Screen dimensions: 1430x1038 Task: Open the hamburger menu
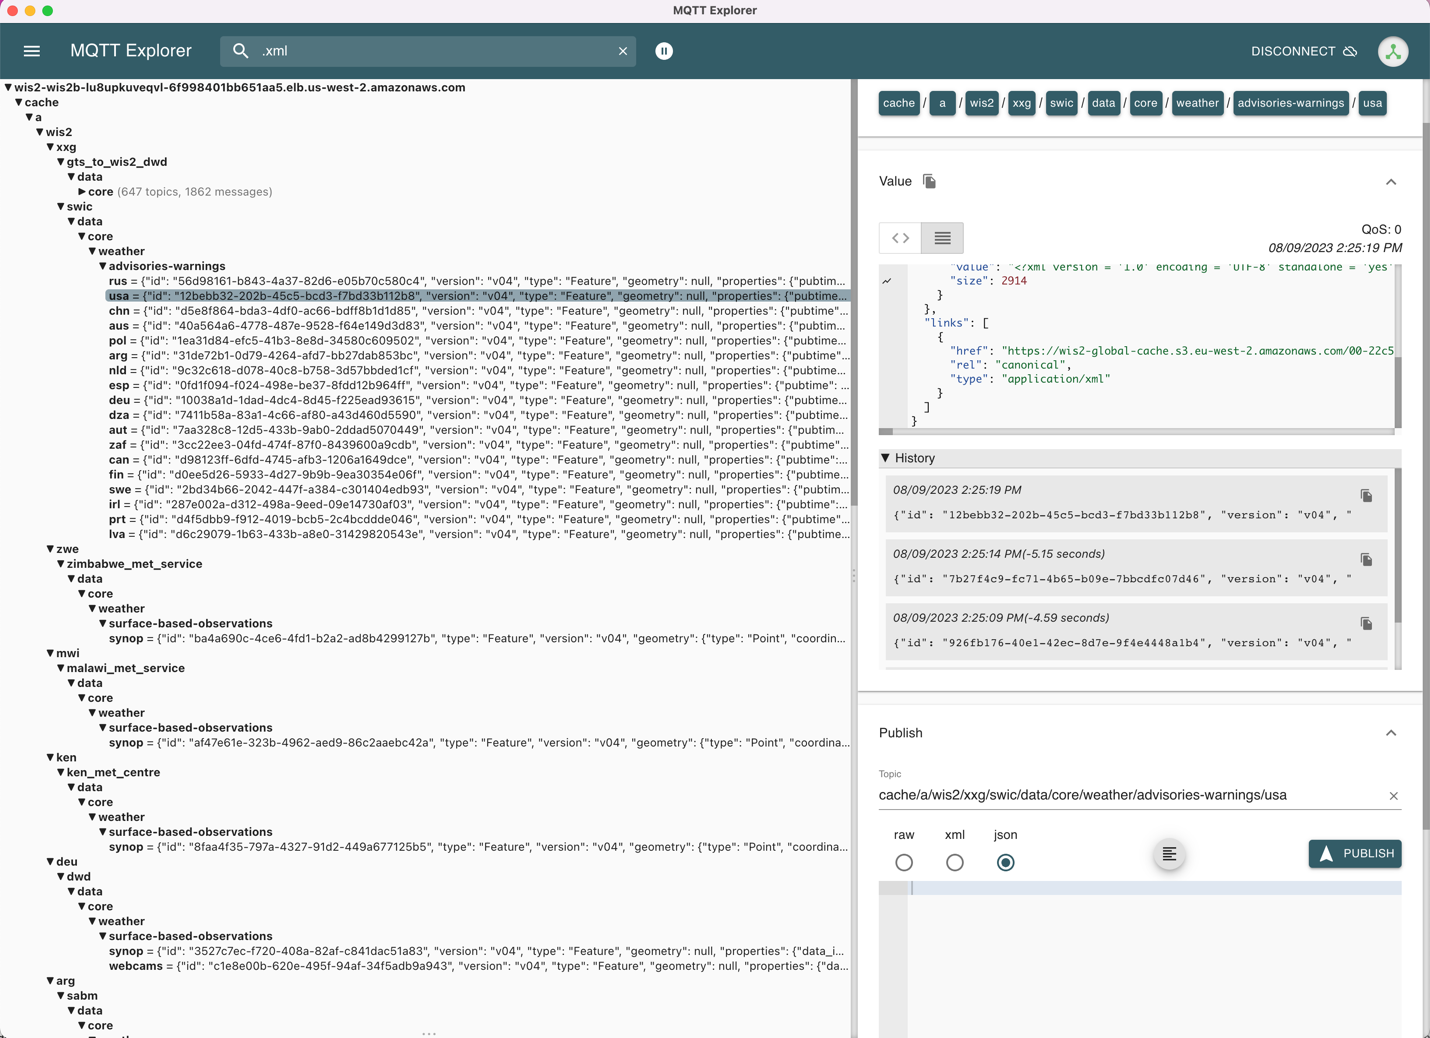pos(32,51)
